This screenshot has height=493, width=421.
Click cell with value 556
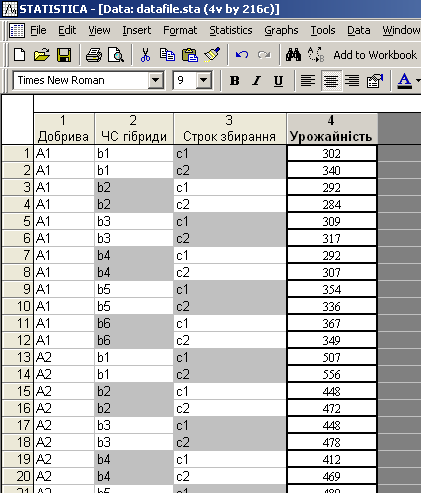pos(332,375)
